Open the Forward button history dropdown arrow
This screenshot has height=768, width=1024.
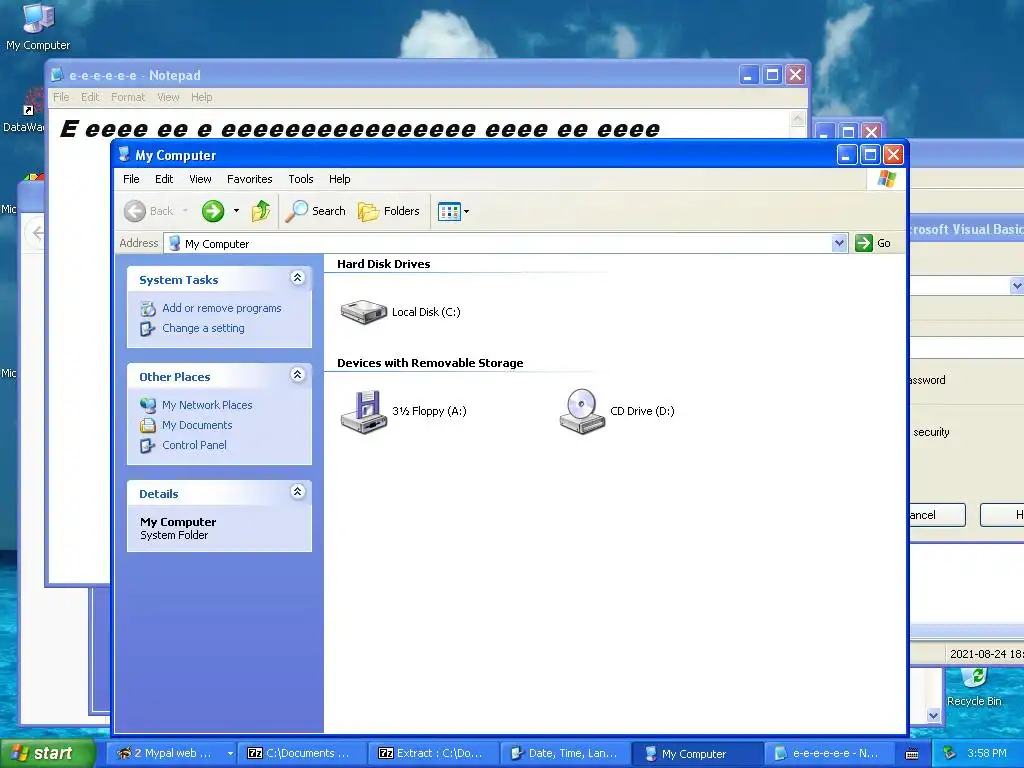coord(236,211)
